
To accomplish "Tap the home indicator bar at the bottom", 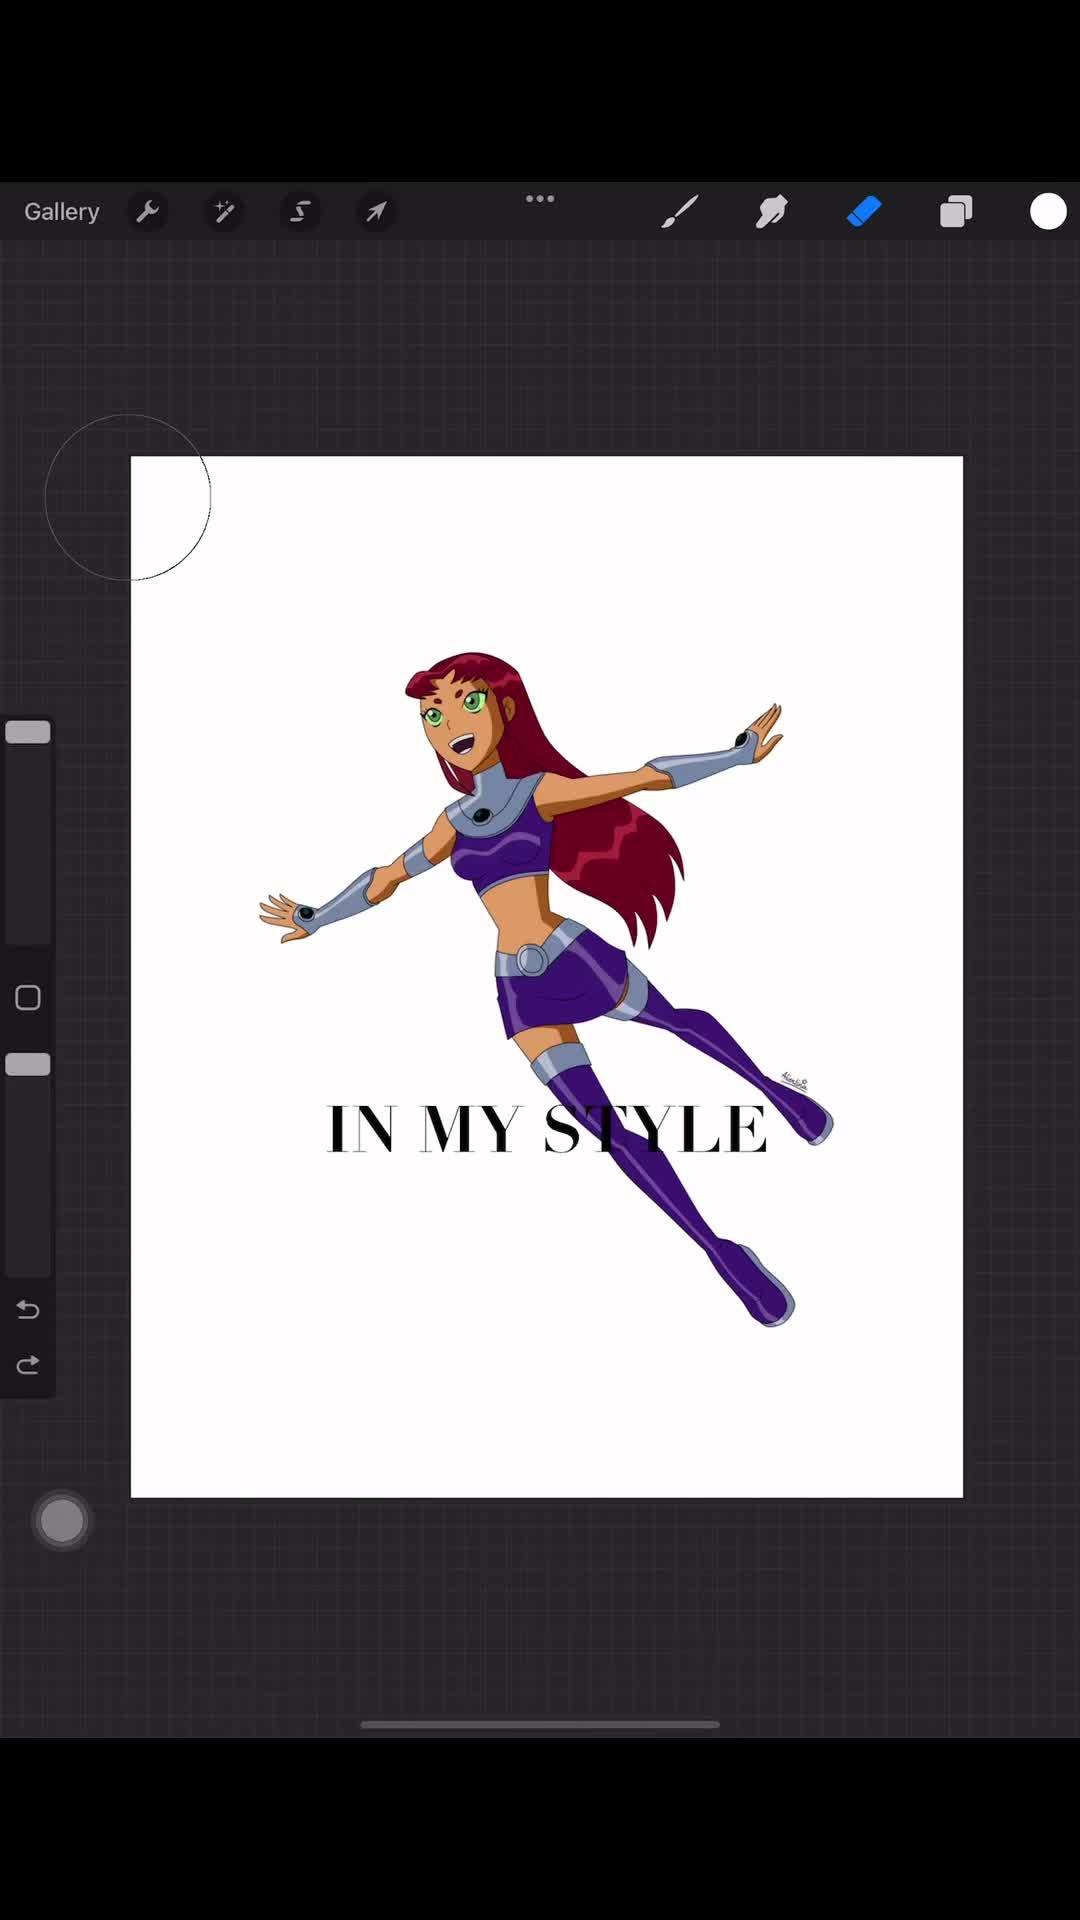I will point(540,1725).
